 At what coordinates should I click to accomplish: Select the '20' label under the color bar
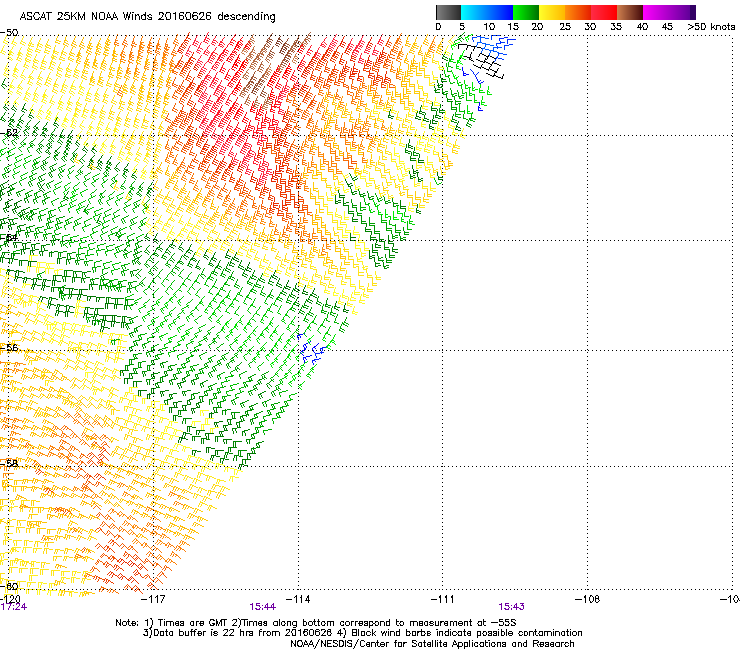point(537,26)
